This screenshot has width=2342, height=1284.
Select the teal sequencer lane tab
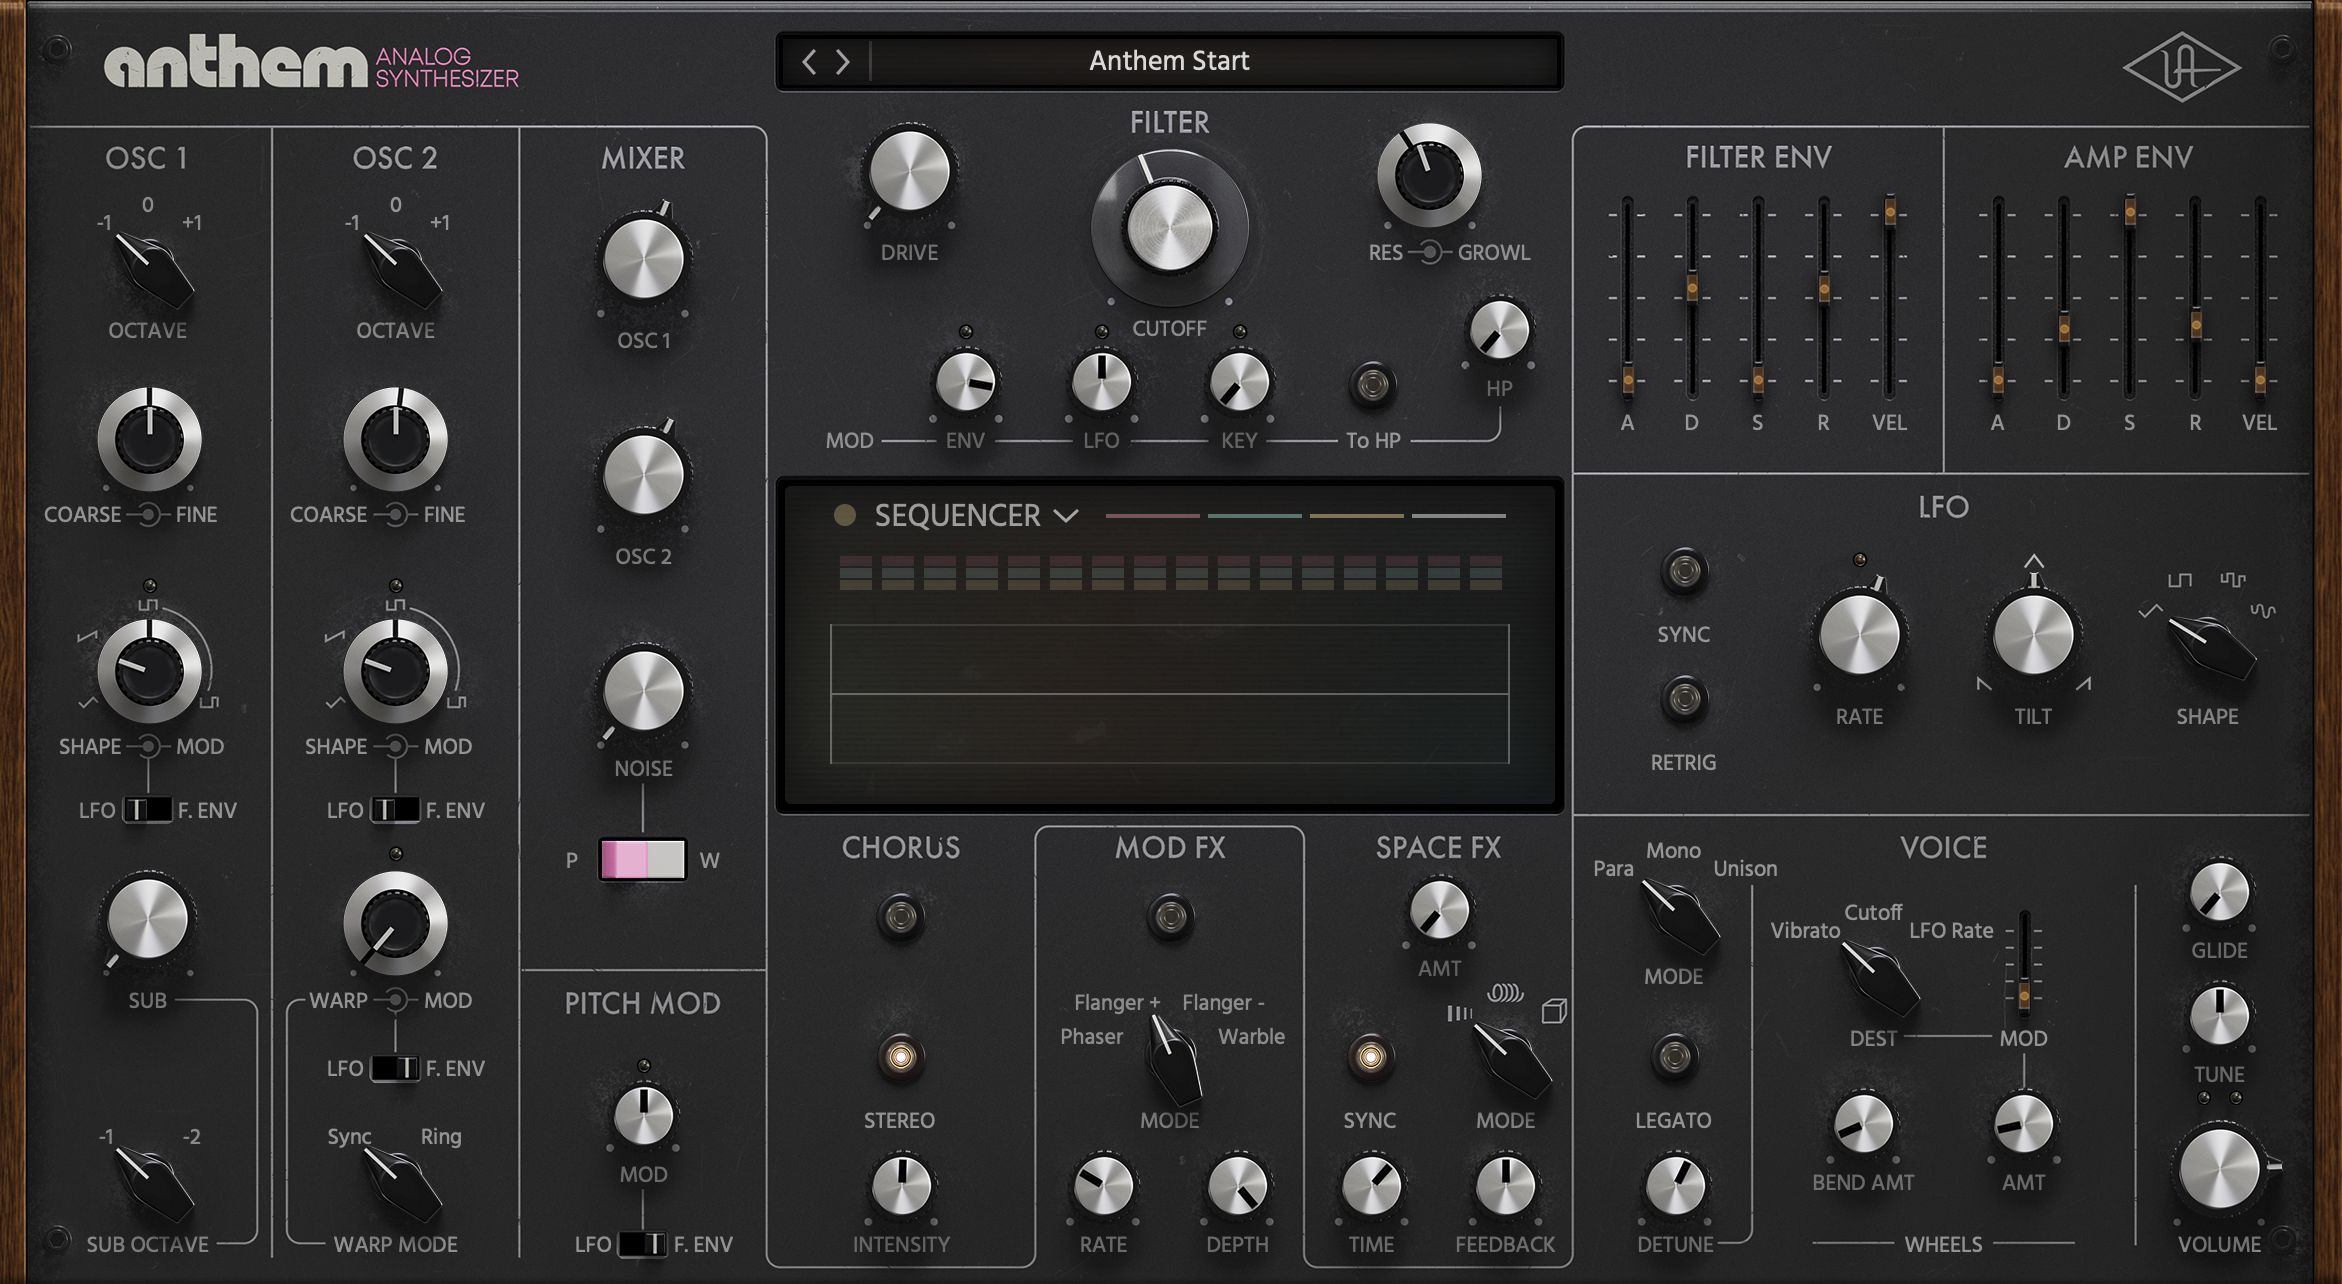point(1255,516)
